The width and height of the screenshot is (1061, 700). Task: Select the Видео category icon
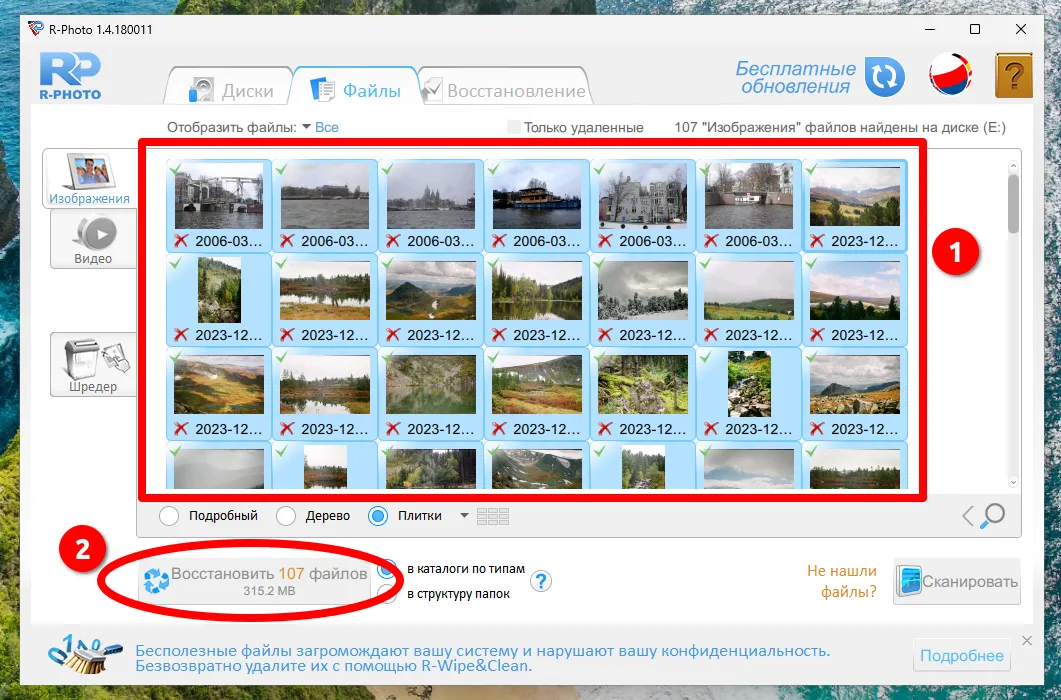[93, 240]
